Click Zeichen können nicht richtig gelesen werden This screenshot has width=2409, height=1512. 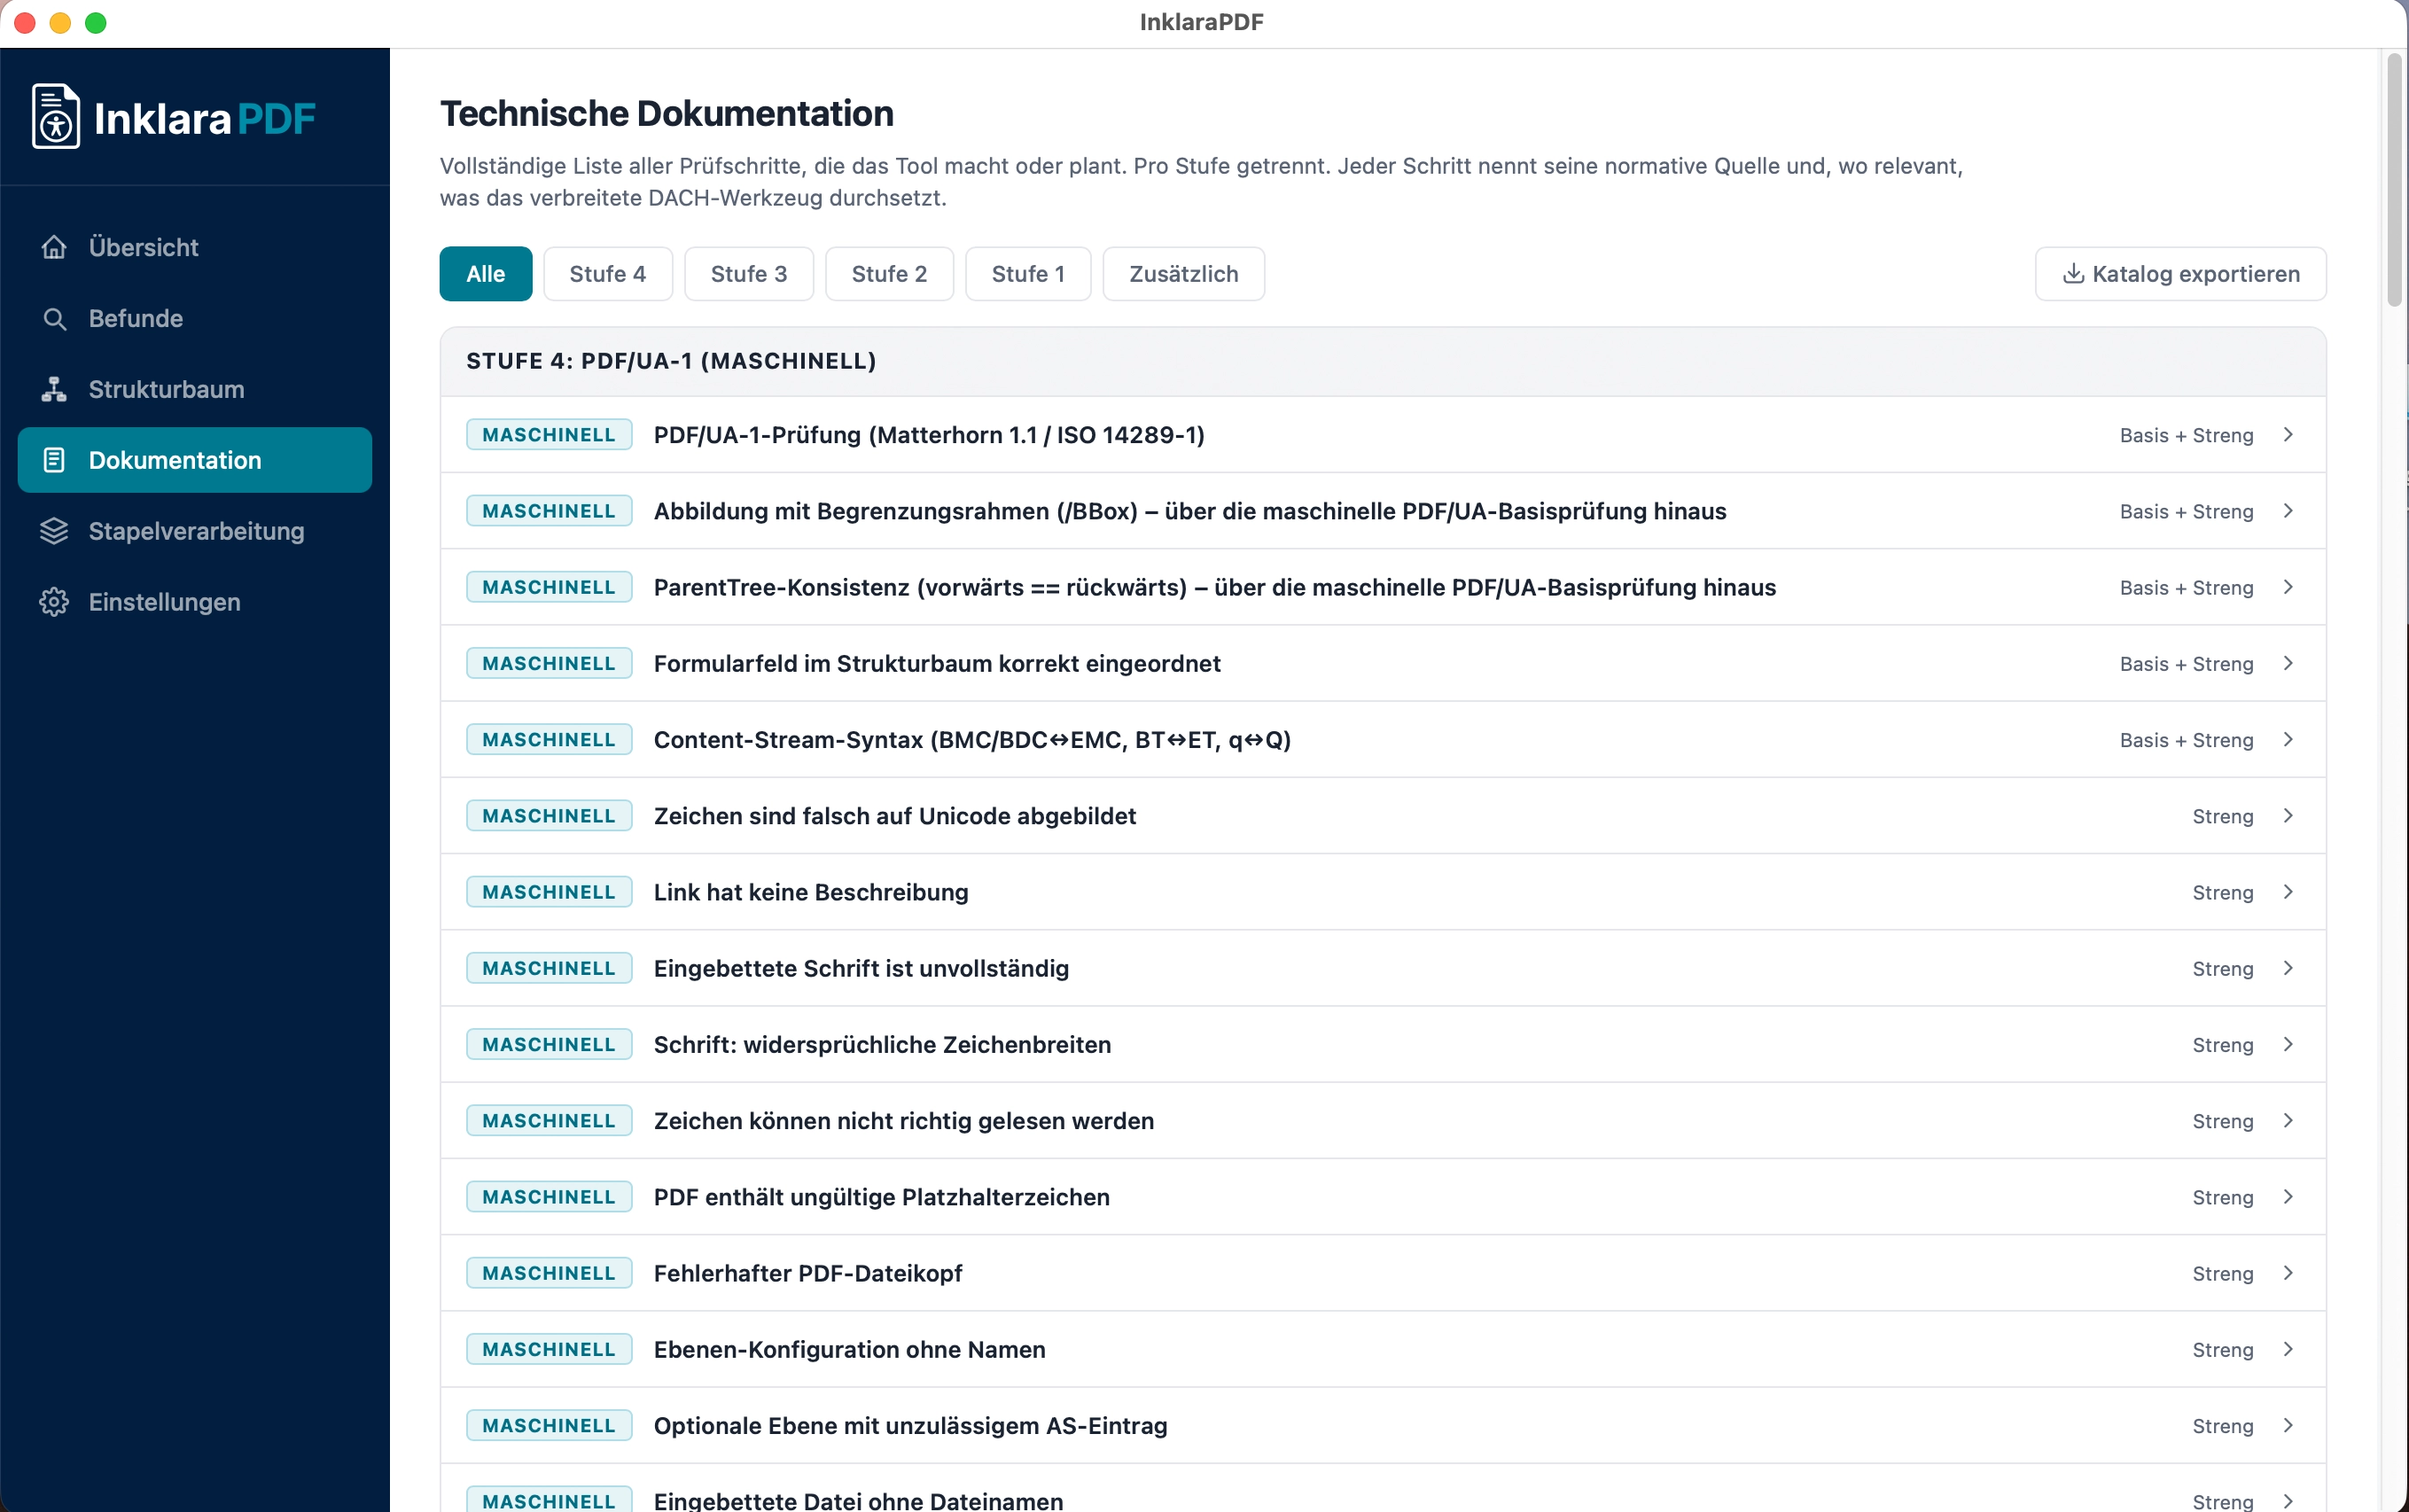904,1121
